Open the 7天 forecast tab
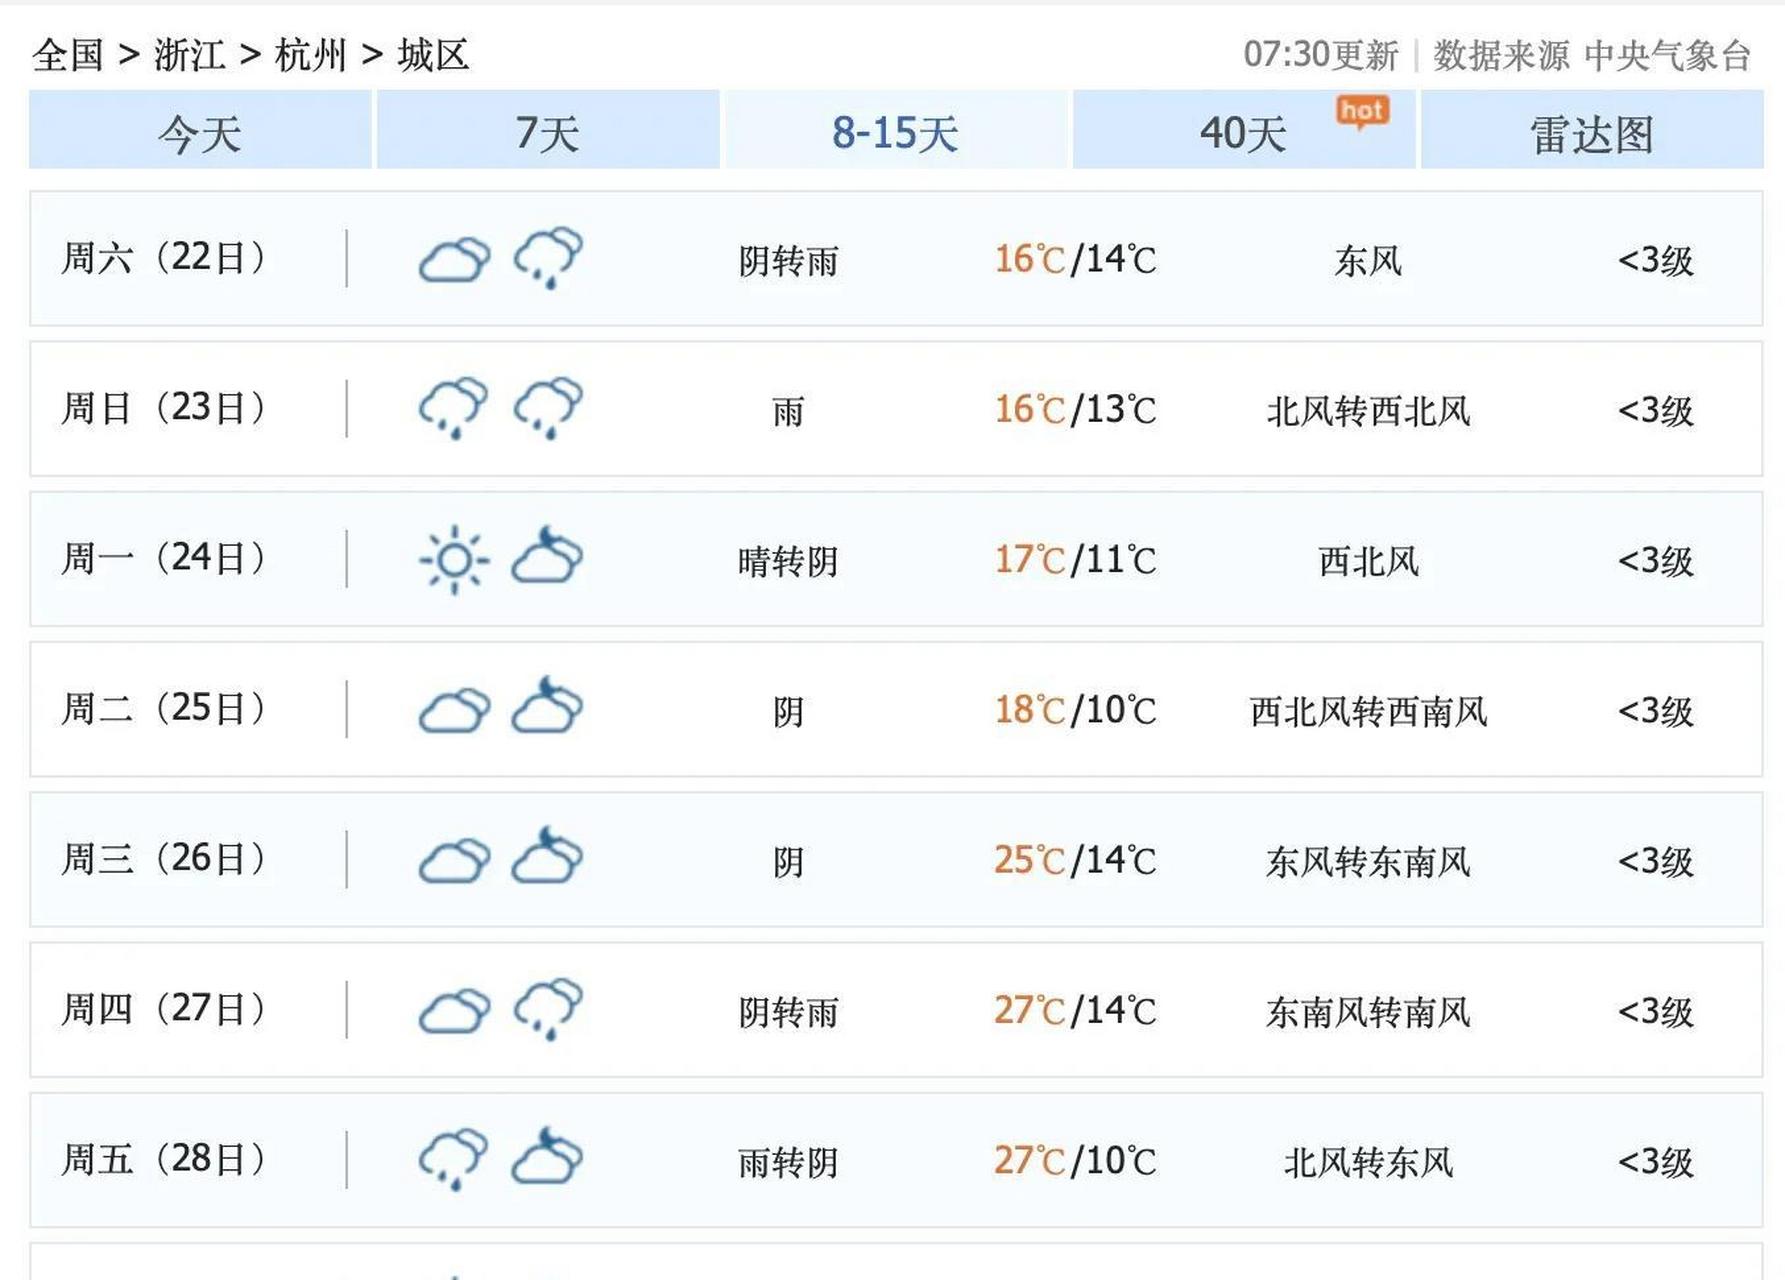This screenshot has height=1280, width=1785. click(x=546, y=135)
